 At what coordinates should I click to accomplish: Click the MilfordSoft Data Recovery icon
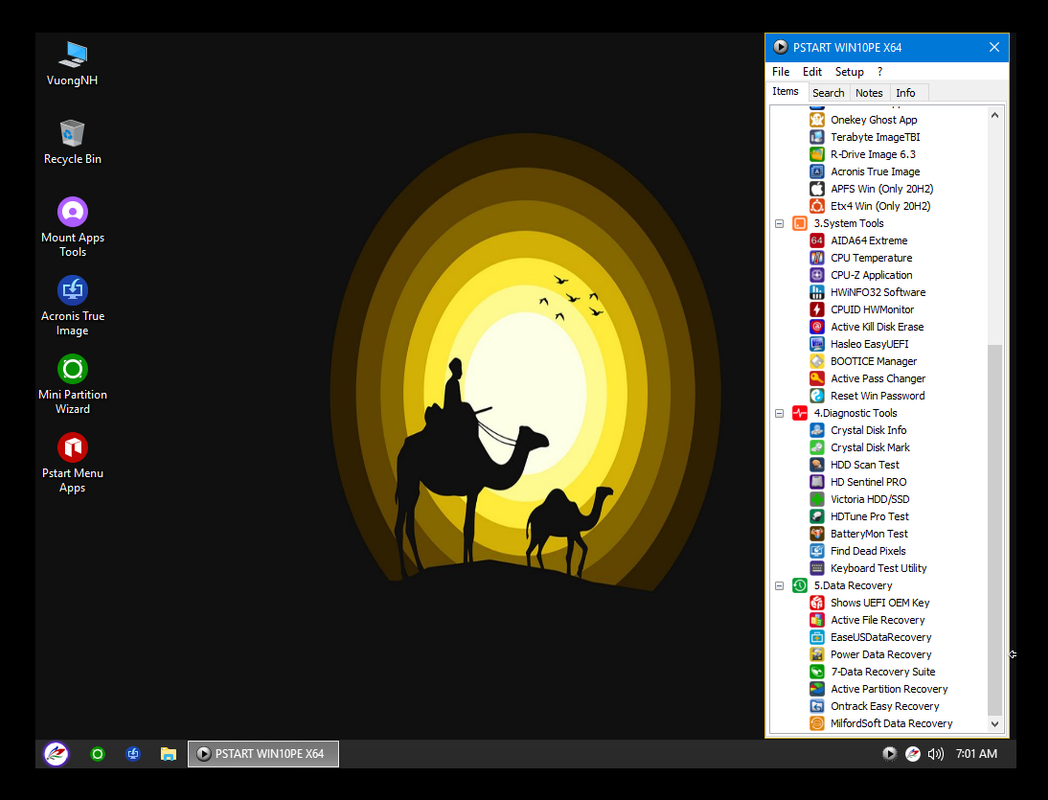(817, 723)
